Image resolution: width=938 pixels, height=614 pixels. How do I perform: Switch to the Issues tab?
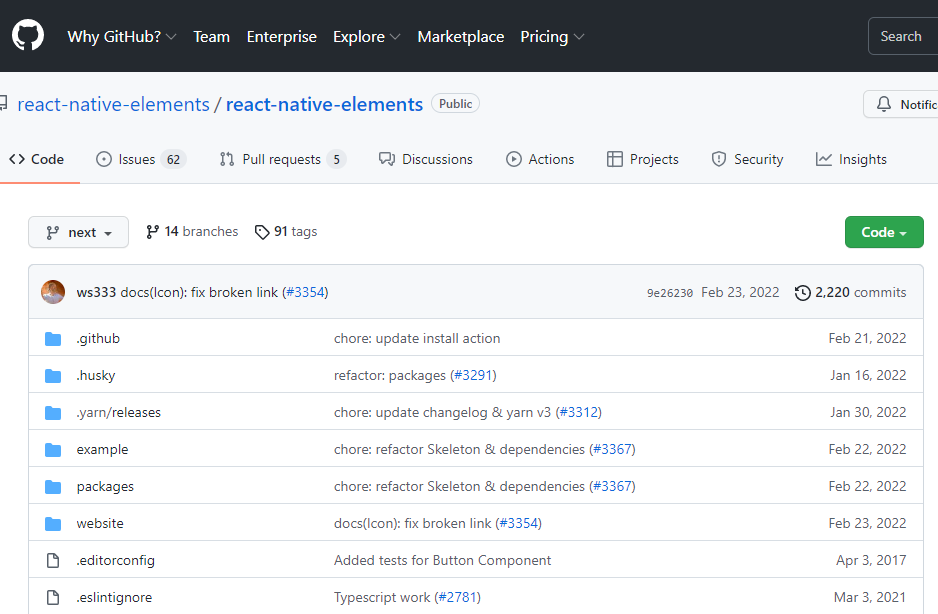[x=141, y=159]
